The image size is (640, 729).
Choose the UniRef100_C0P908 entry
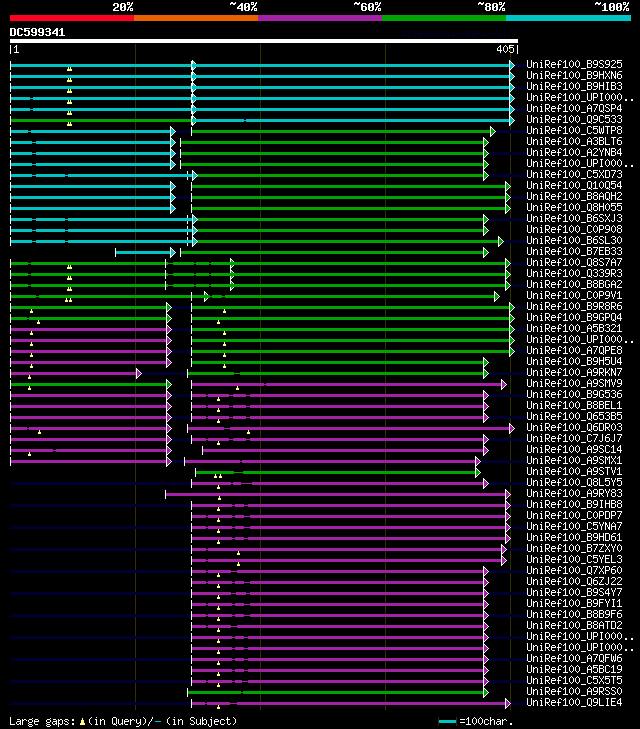pos(574,230)
